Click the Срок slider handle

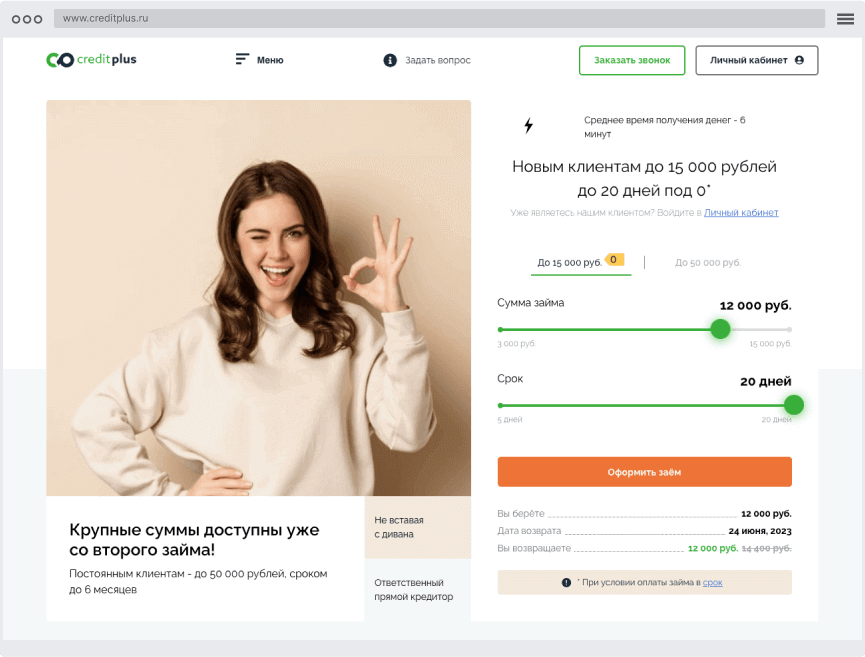pyautogui.click(x=793, y=405)
